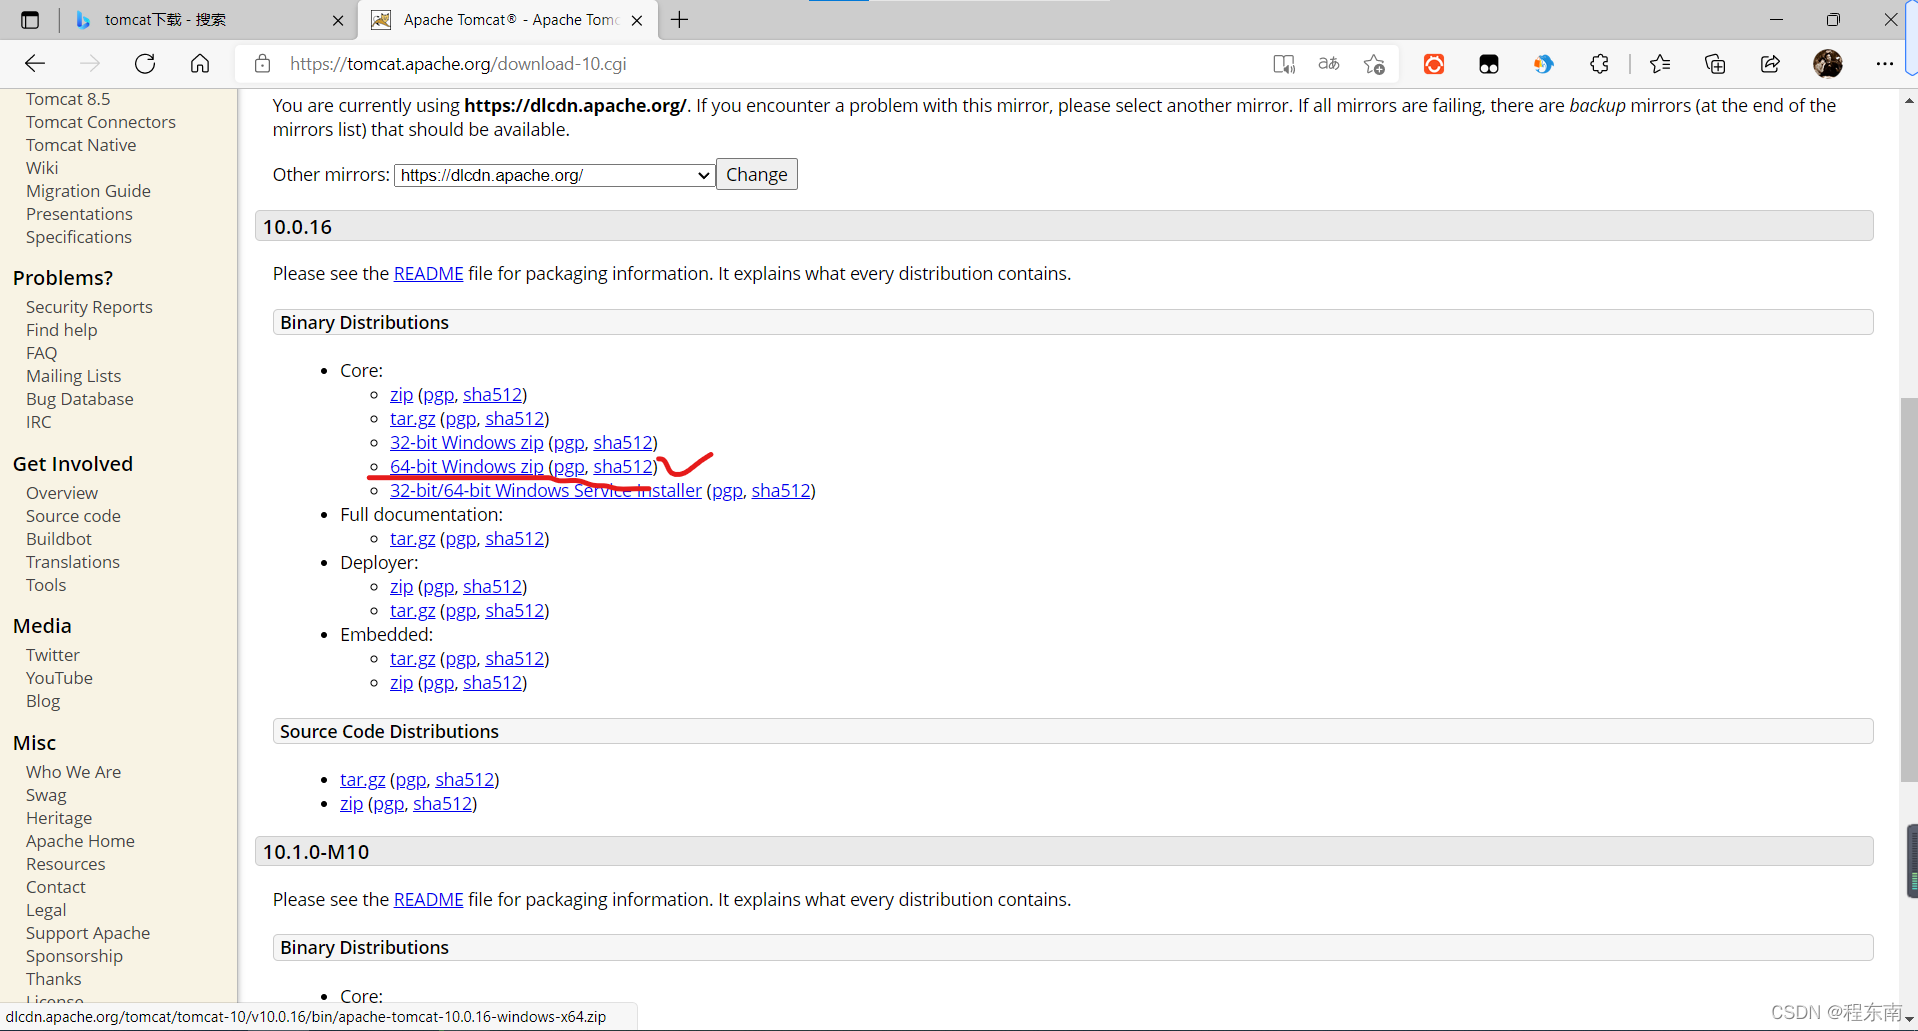The height and width of the screenshot is (1031, 1918).
Task: Click the dolphin extension icon
Action: point(1543,63)
